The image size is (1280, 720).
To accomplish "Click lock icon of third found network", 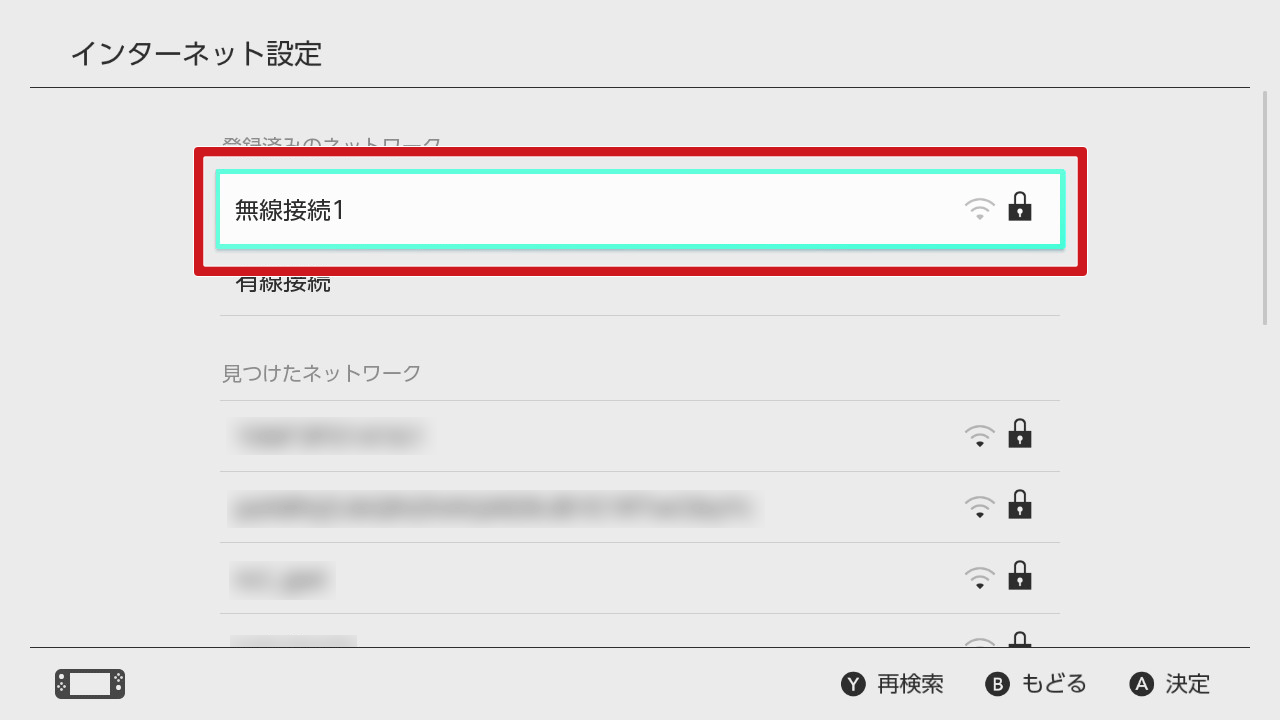I will click(x=1019, y=575).
